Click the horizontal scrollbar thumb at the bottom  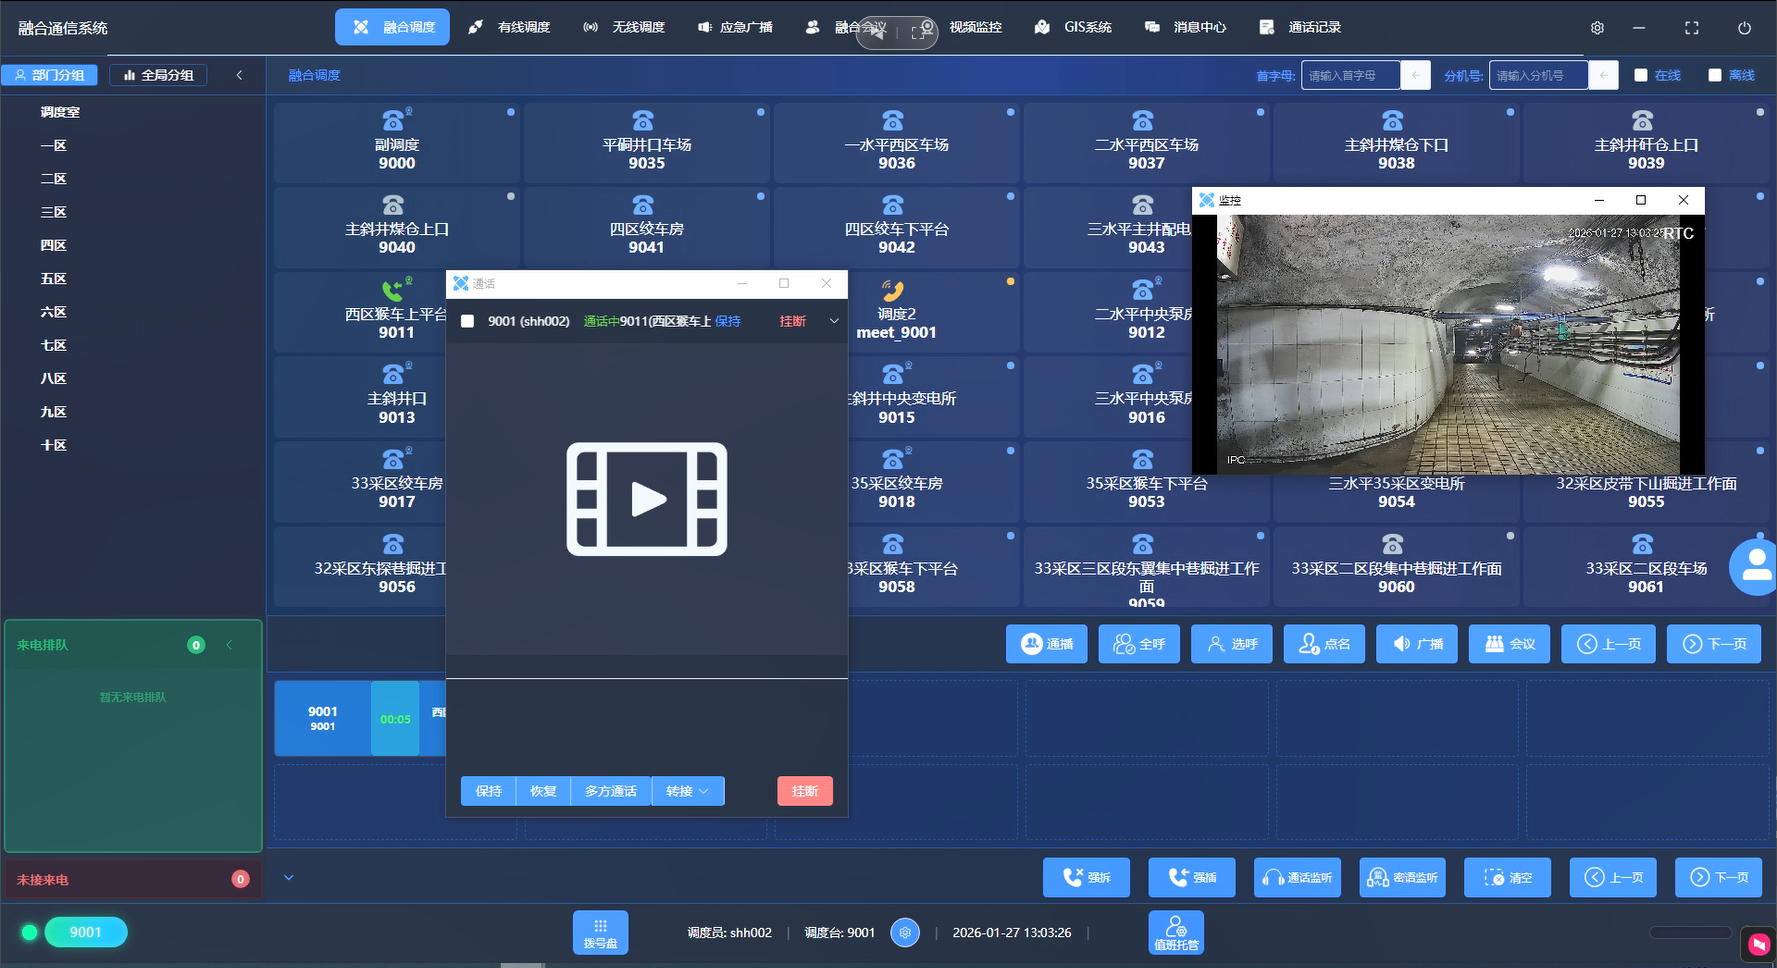pos(522,965)
